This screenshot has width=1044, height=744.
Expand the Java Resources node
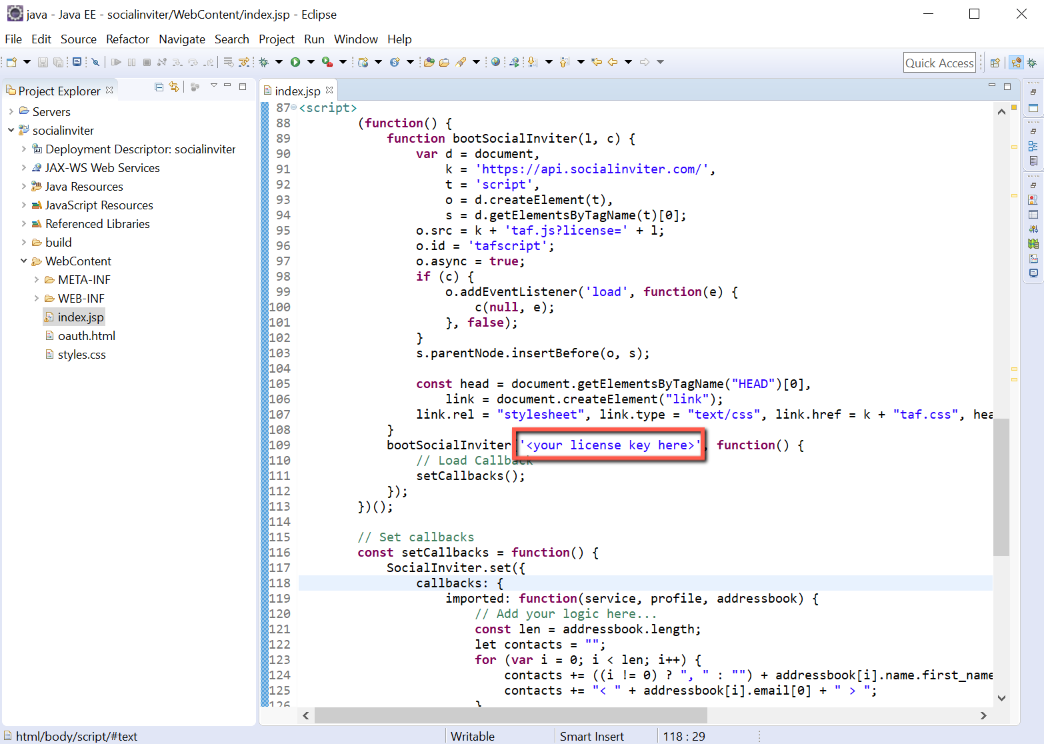pos(24,186)
